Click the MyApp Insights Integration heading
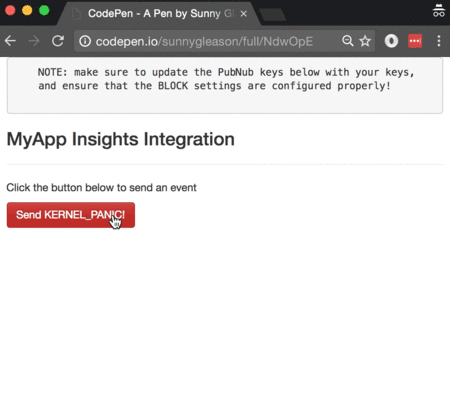Screen dimensions: 450x408 [121, 139]
